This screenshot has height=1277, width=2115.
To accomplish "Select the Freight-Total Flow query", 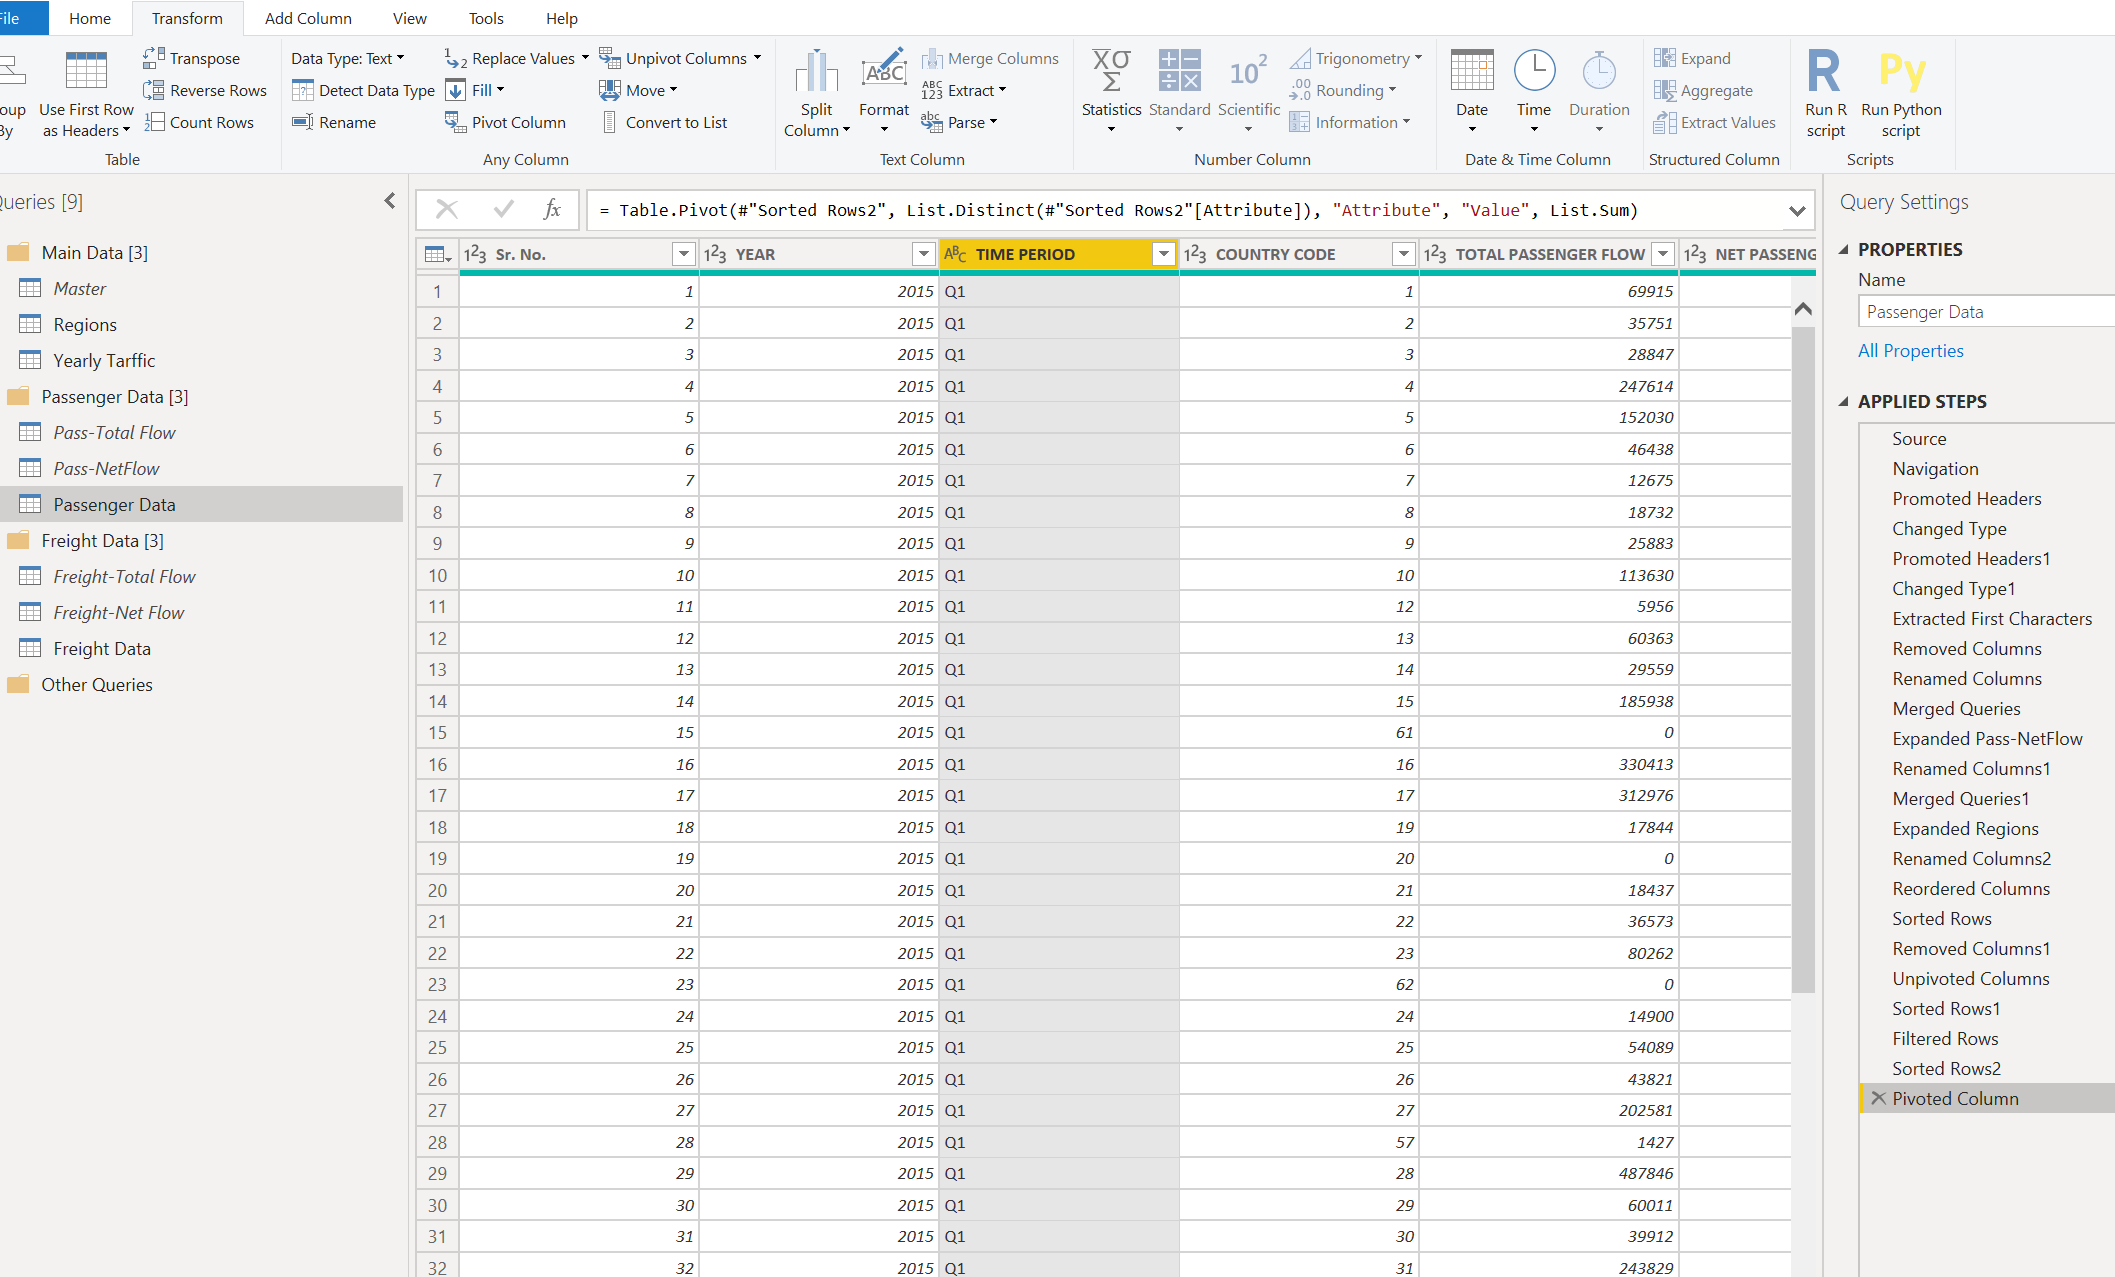I will point(124,577).
